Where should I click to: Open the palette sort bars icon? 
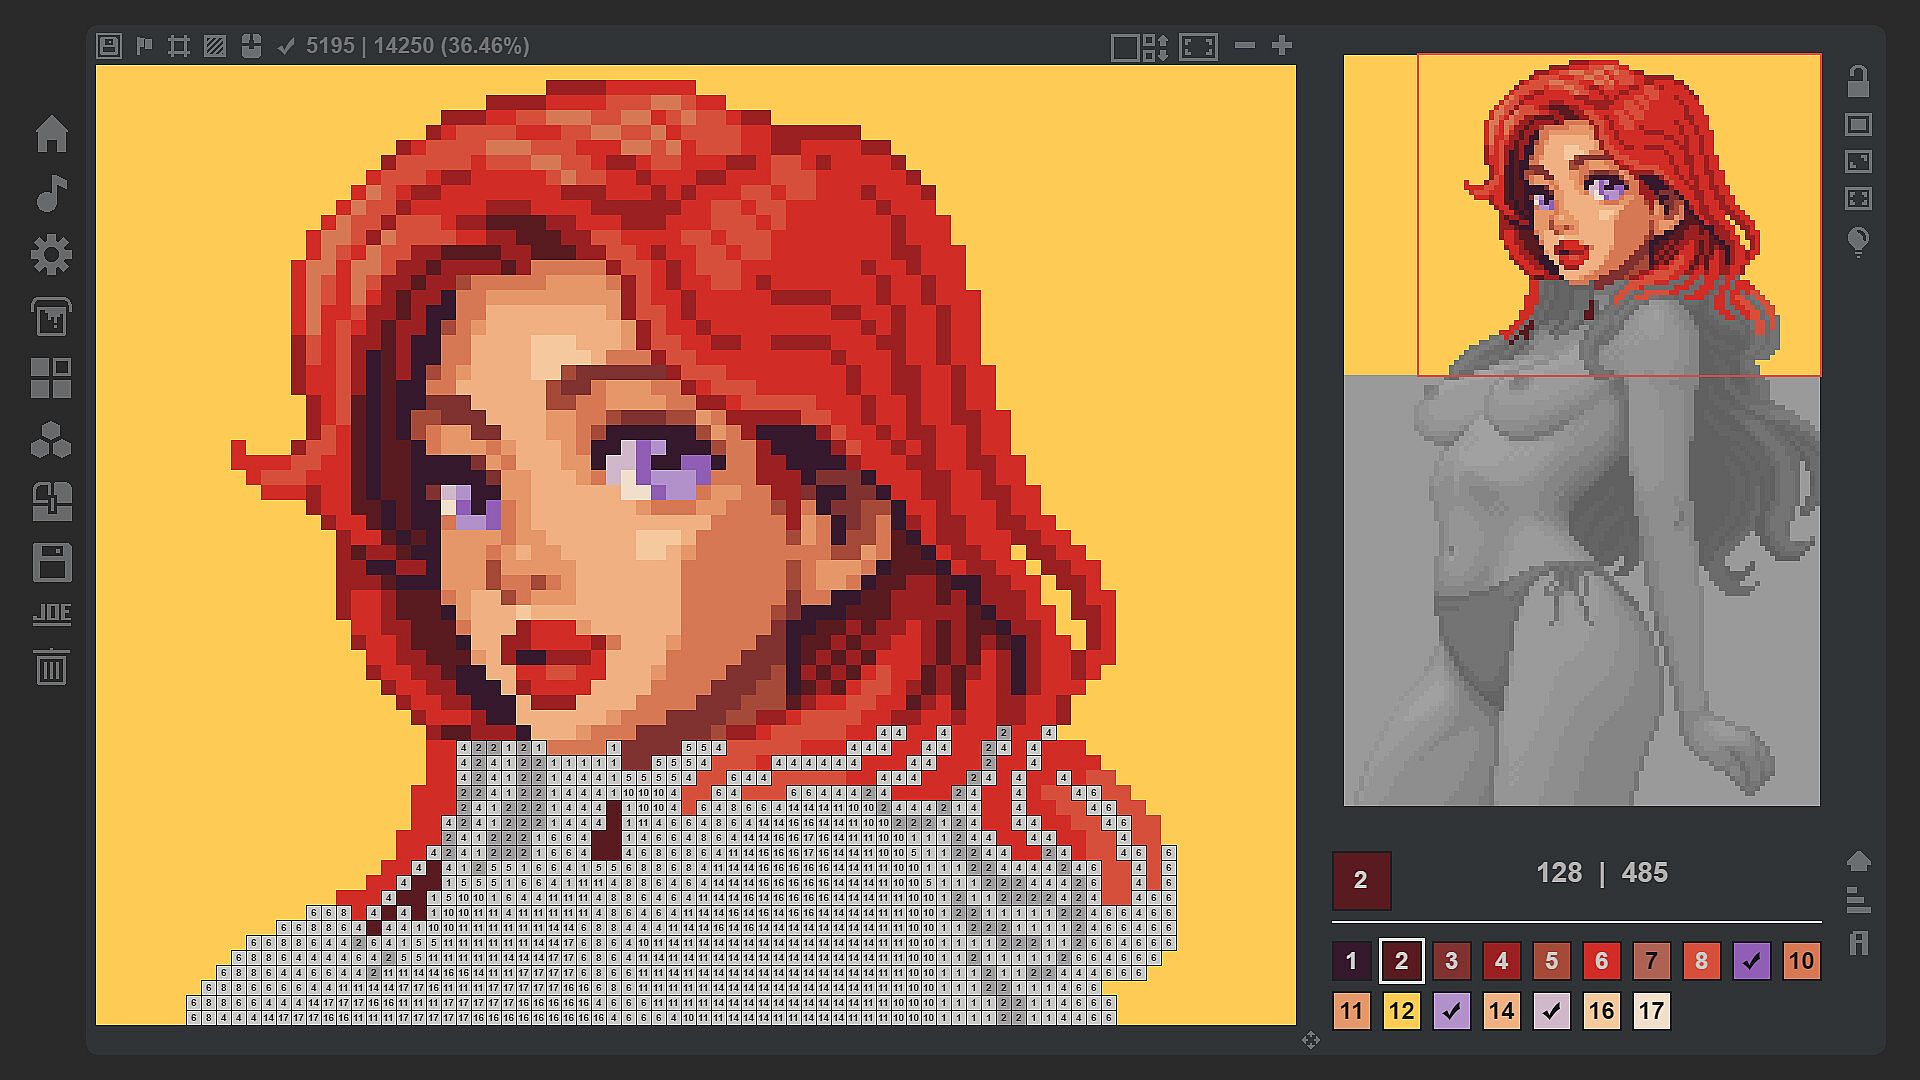[1858, 901]
